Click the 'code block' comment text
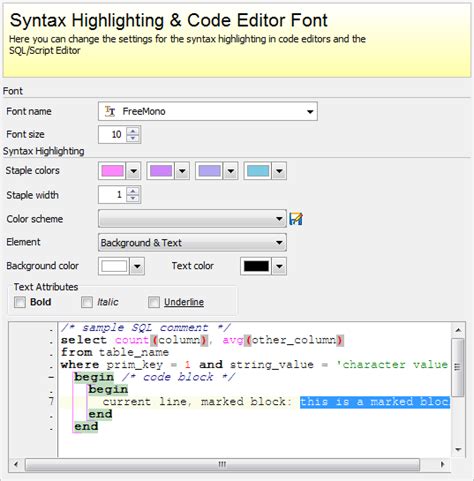474x481 pixels. coord(178,377)
